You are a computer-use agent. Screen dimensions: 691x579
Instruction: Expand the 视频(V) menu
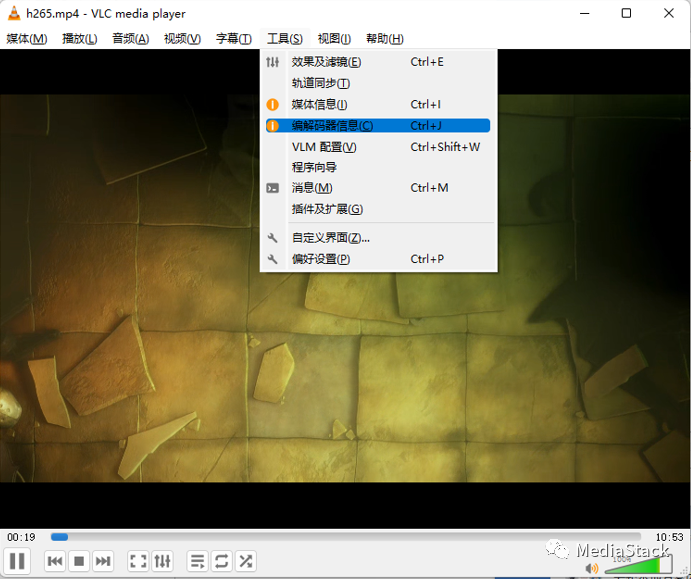(x=182, y=39)
